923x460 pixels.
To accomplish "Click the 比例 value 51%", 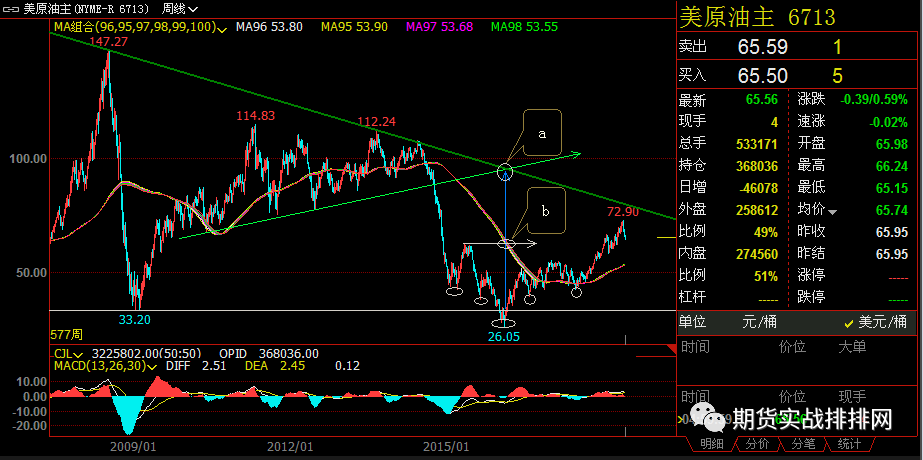I will tap(765, 276).
